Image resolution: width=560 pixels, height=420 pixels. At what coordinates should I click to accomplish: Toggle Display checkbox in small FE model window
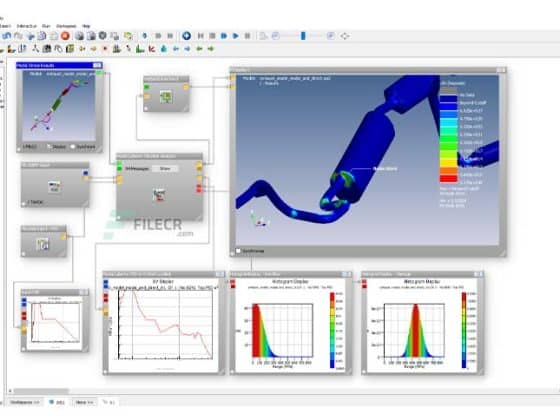pyautogui.click(x=49, y=146)
